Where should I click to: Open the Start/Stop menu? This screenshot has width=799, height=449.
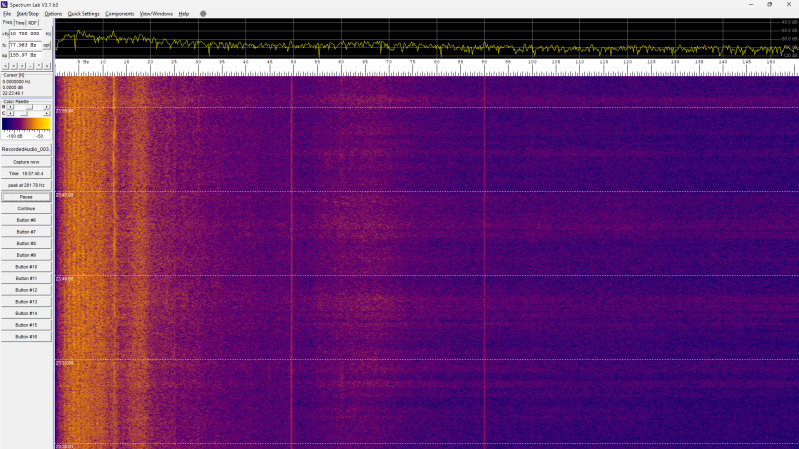[x=28, y=14]
